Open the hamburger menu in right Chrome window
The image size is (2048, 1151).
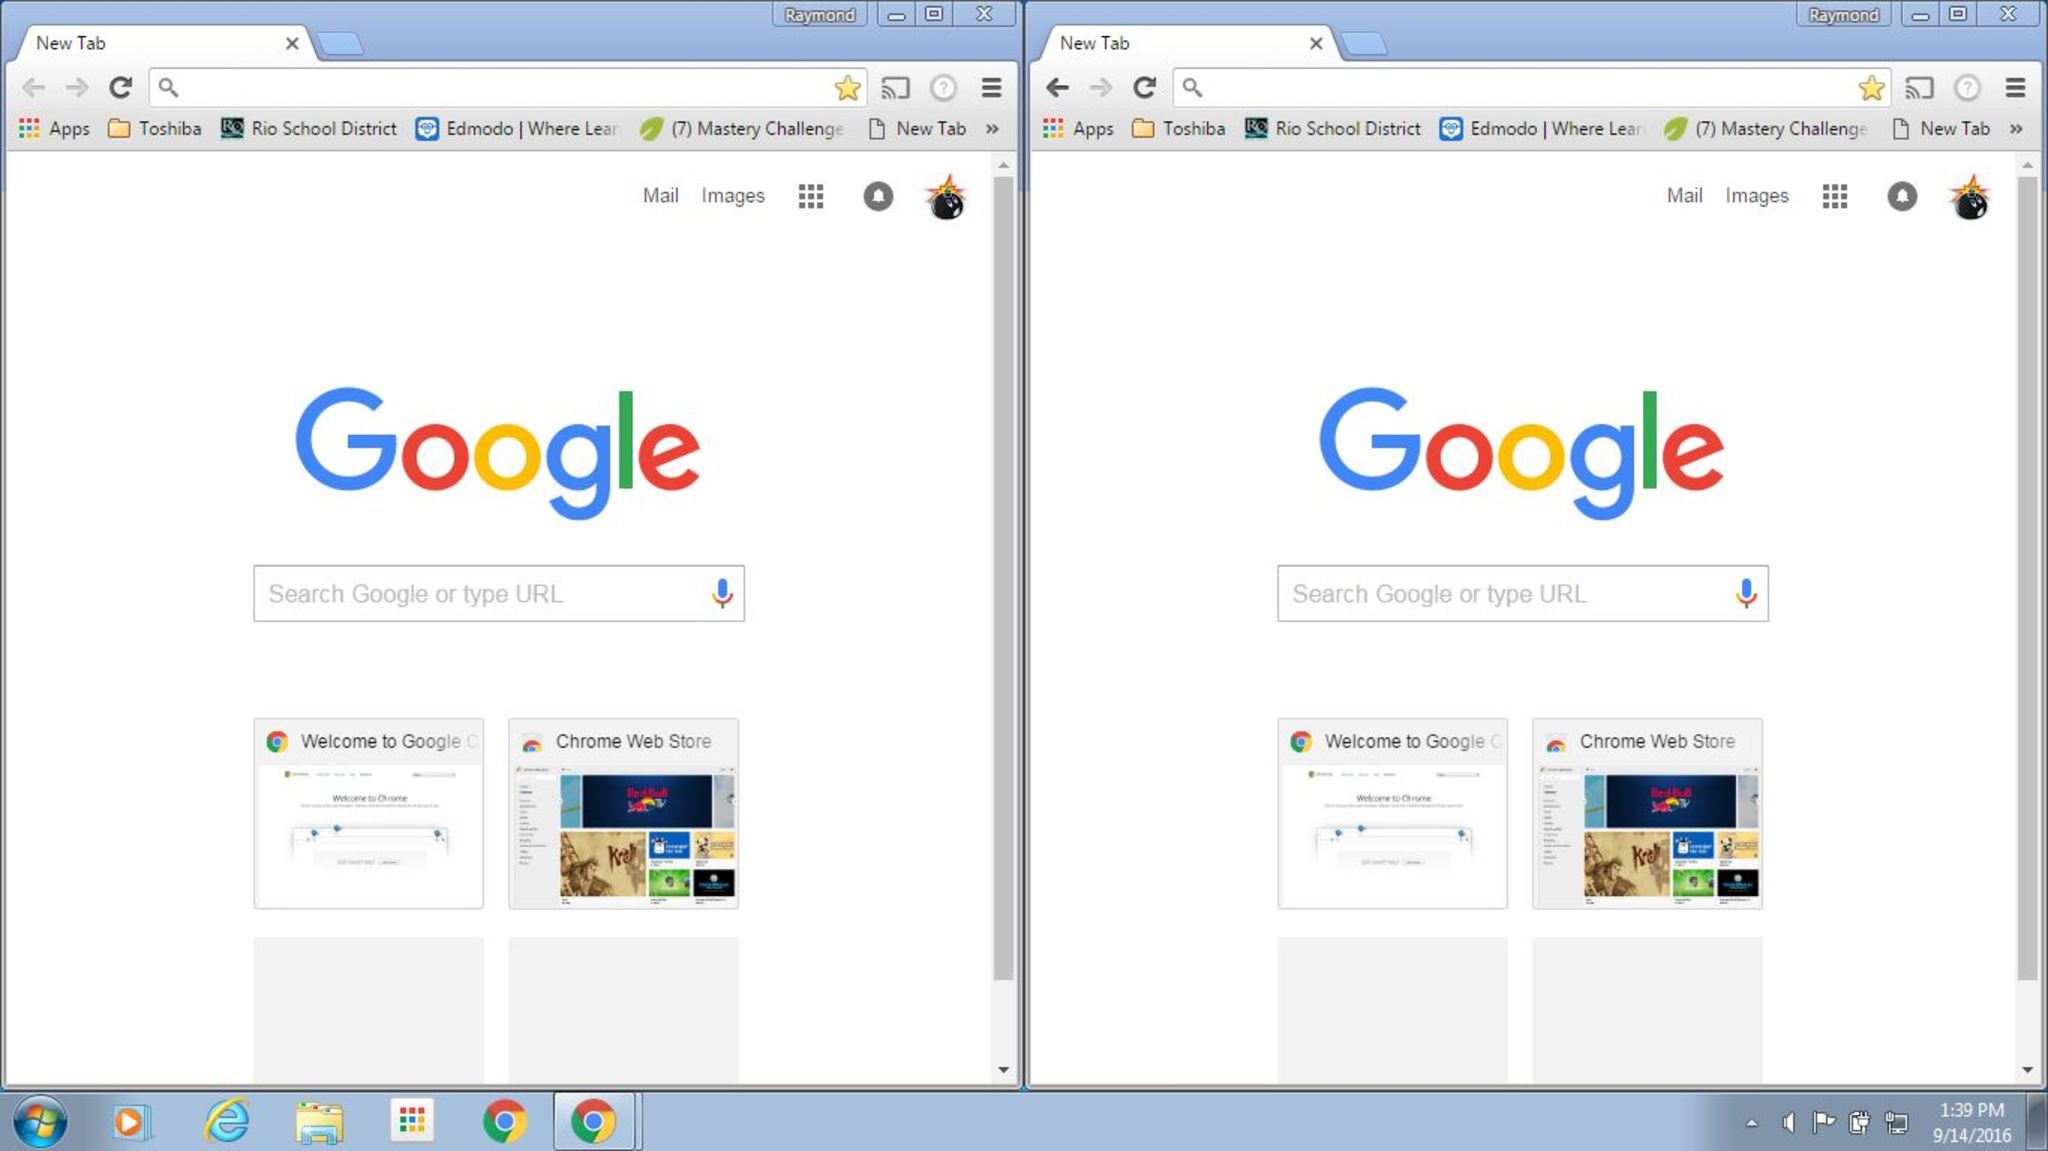click(2015, 88)
